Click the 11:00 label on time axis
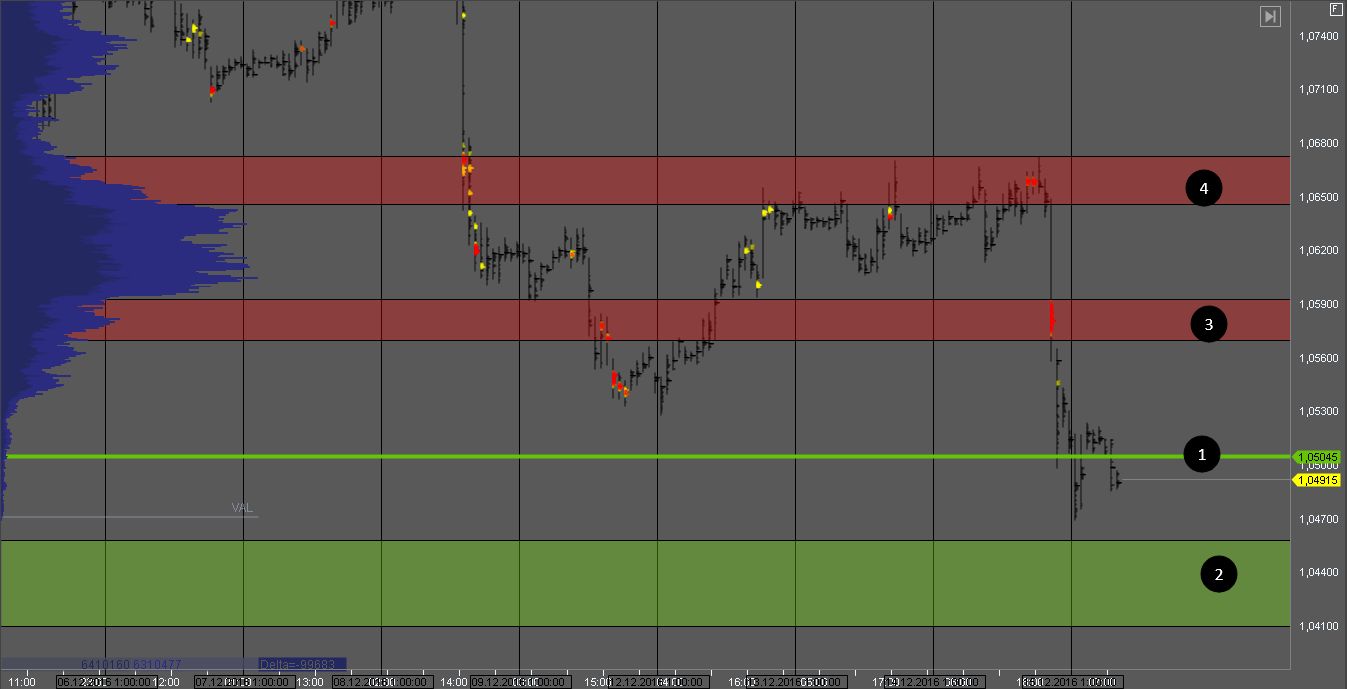The image size is (1347, 689). click(x=23, y=682)
